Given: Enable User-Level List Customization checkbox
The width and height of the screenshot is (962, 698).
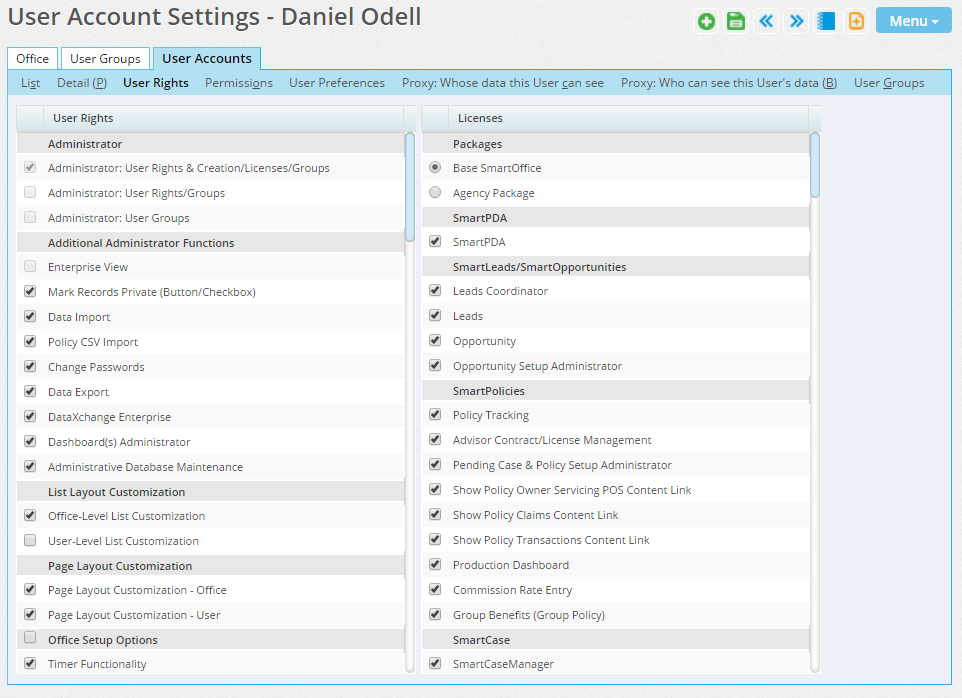Looking at the screenshot, I should coord(30,541).
